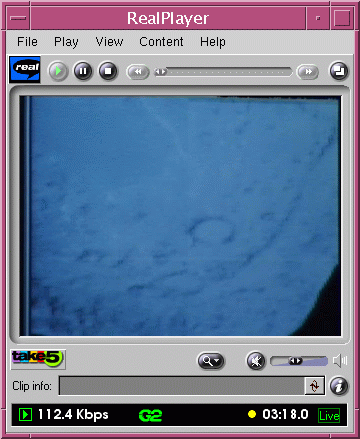Click the Clip info text field
360x439 pixels.
(182, 386)
